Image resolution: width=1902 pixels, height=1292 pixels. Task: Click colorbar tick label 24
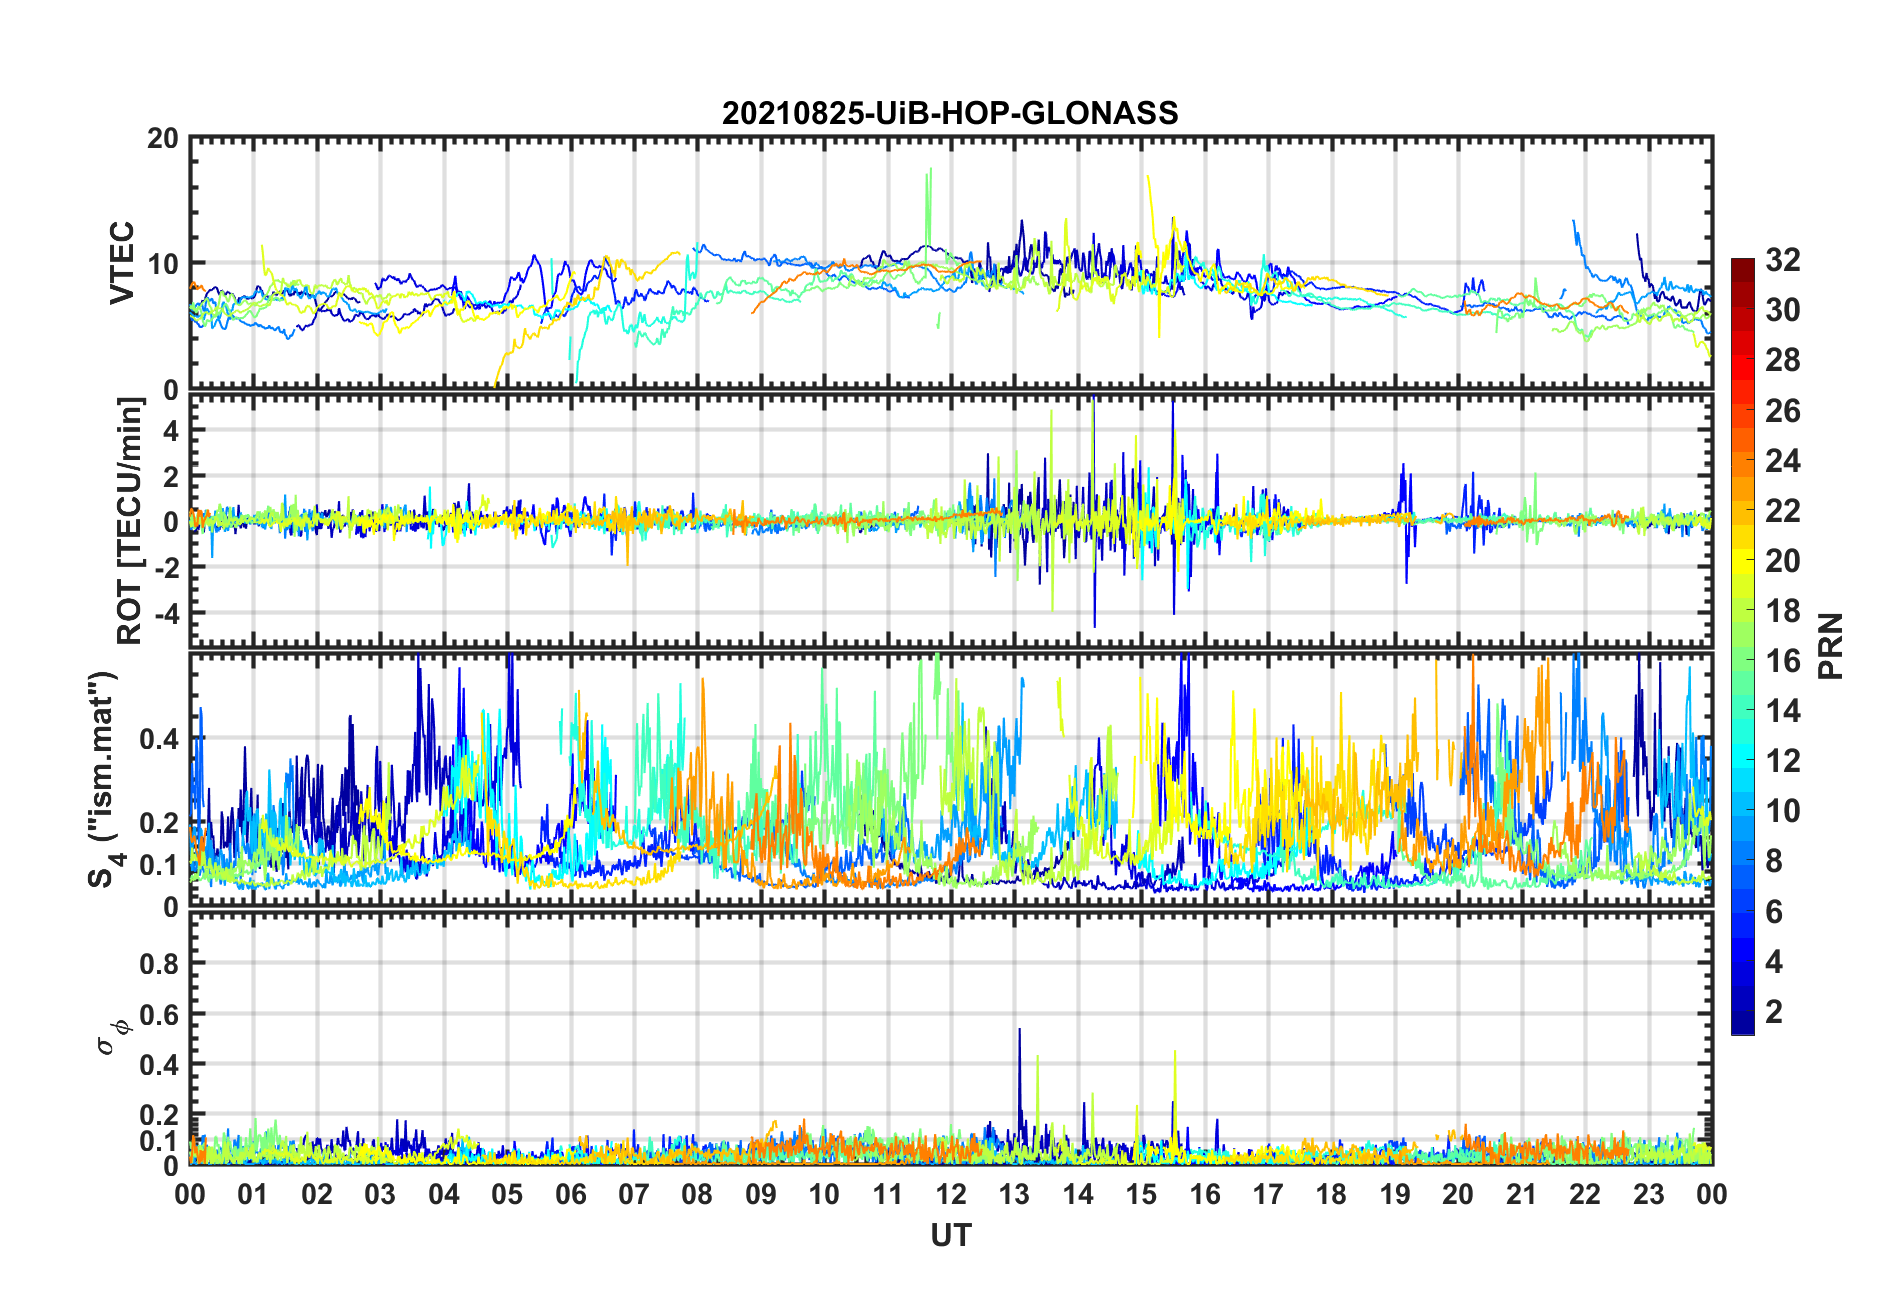coord(1783,461)
